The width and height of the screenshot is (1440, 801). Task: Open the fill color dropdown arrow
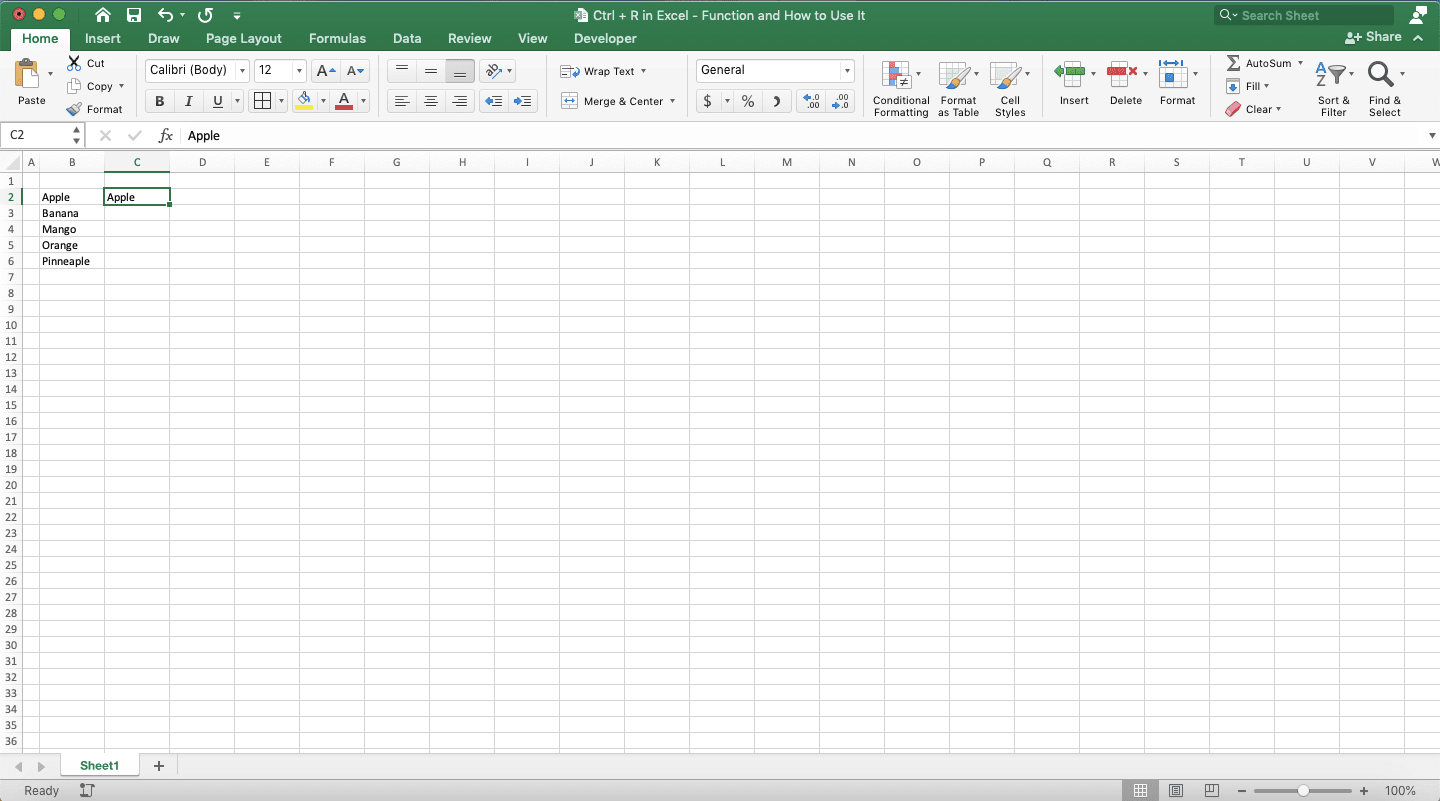click(323, 101)
